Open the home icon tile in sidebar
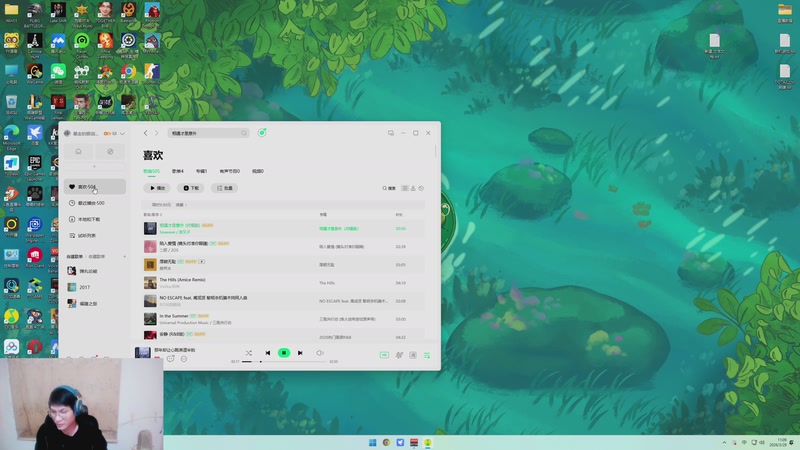This screenshot has height=450, width=800. click(x=79, y=152)
